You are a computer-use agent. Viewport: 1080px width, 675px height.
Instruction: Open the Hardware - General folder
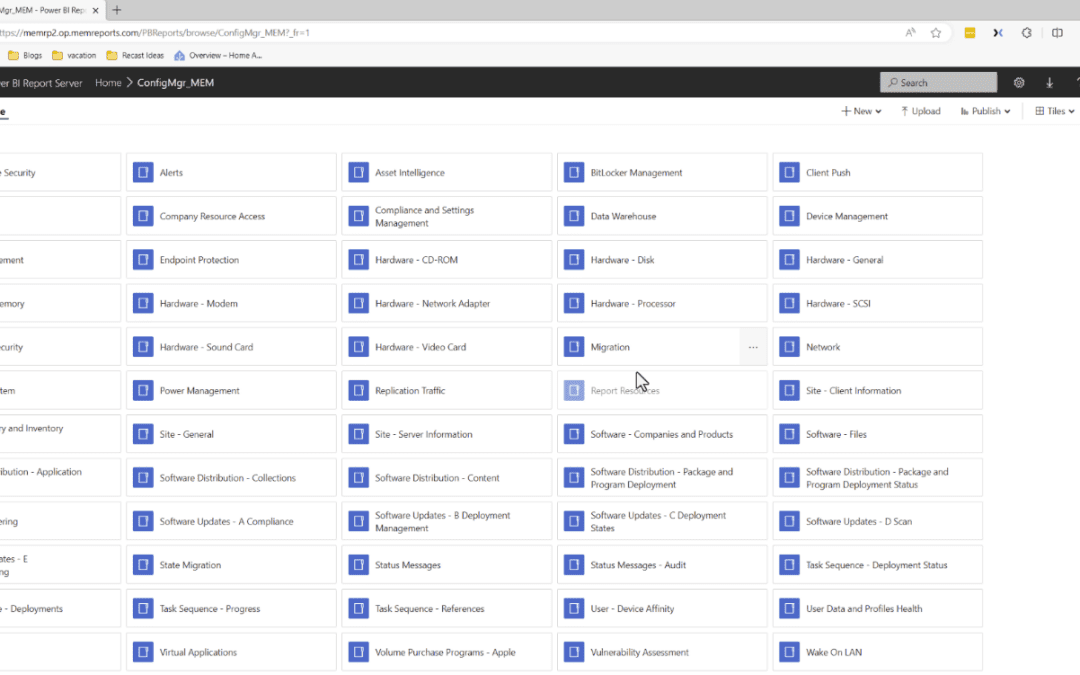coord(878,260)
